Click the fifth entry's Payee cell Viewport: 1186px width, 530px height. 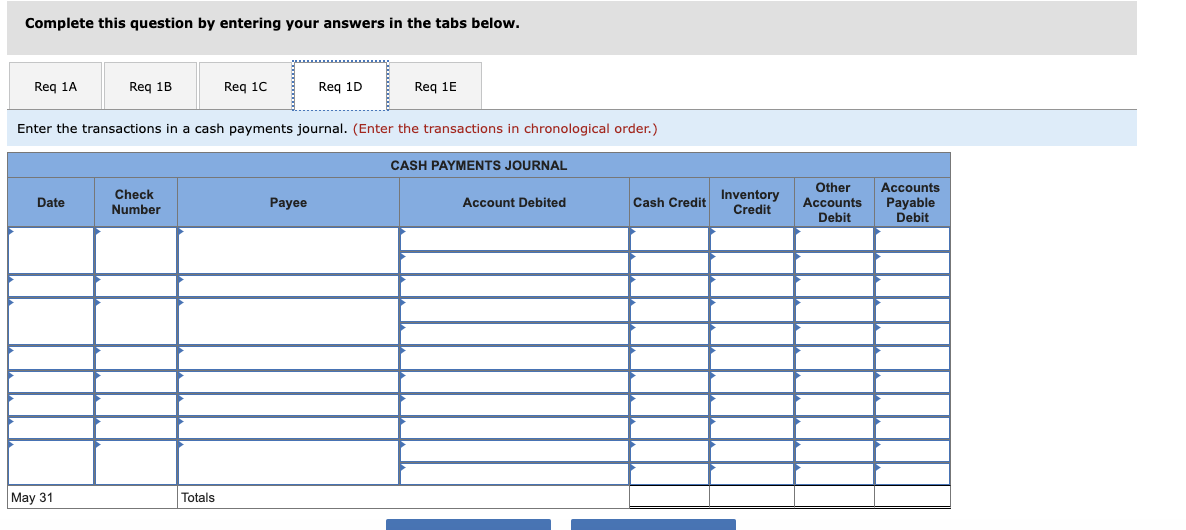point(288,382)
